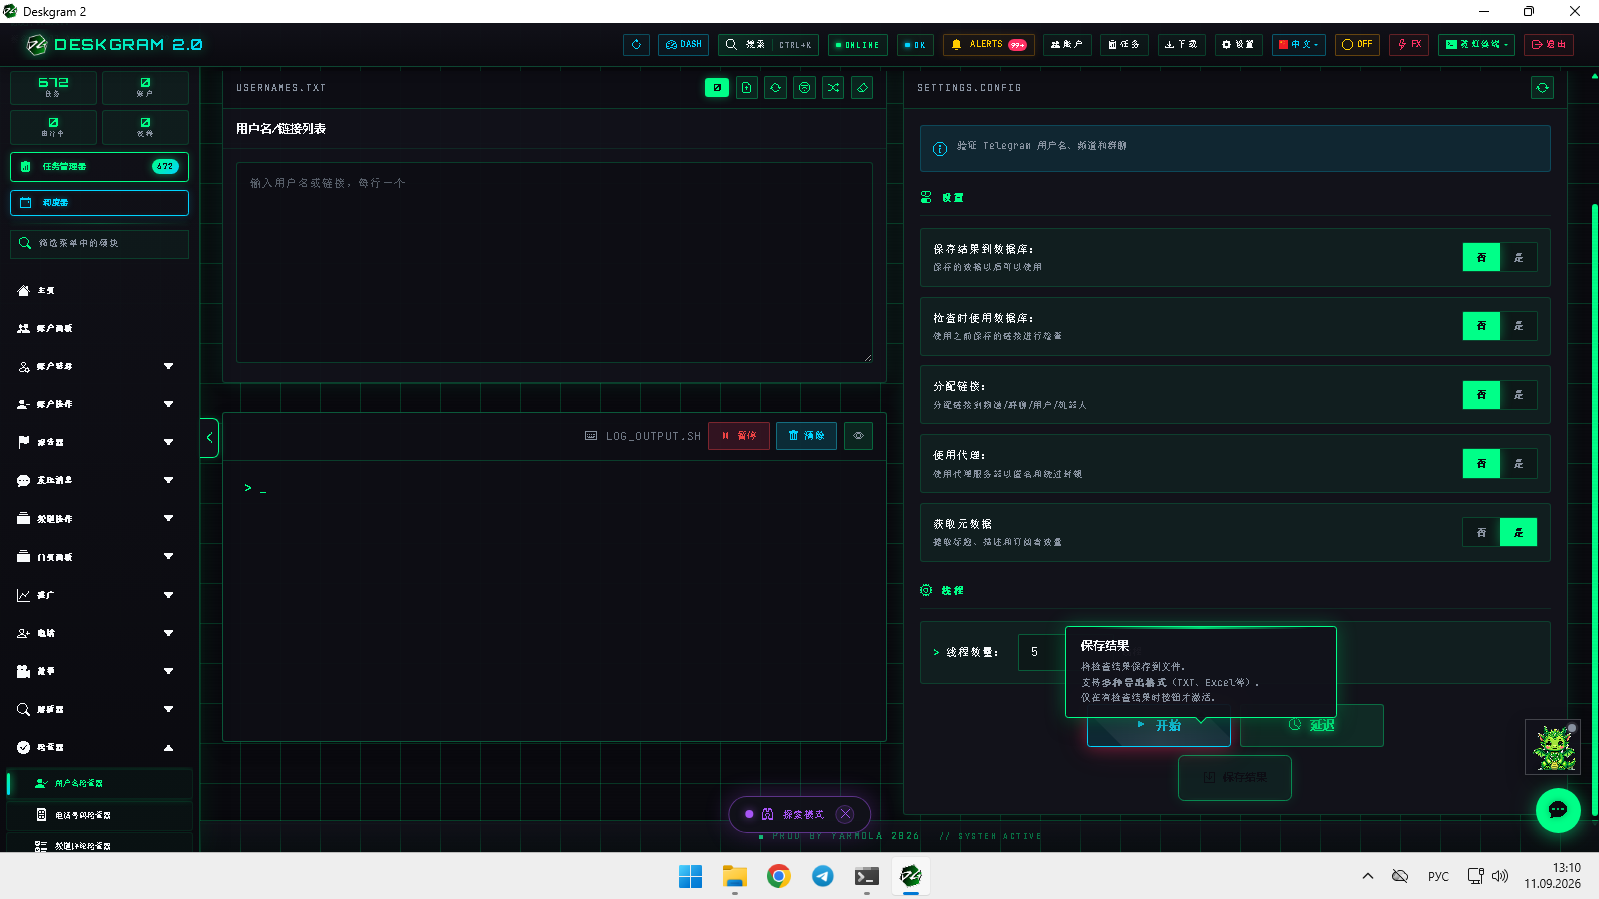This screenshot has height=899, width=1599.
Task: Open File Explorer from the taskbar
Action: click(735, 876)
